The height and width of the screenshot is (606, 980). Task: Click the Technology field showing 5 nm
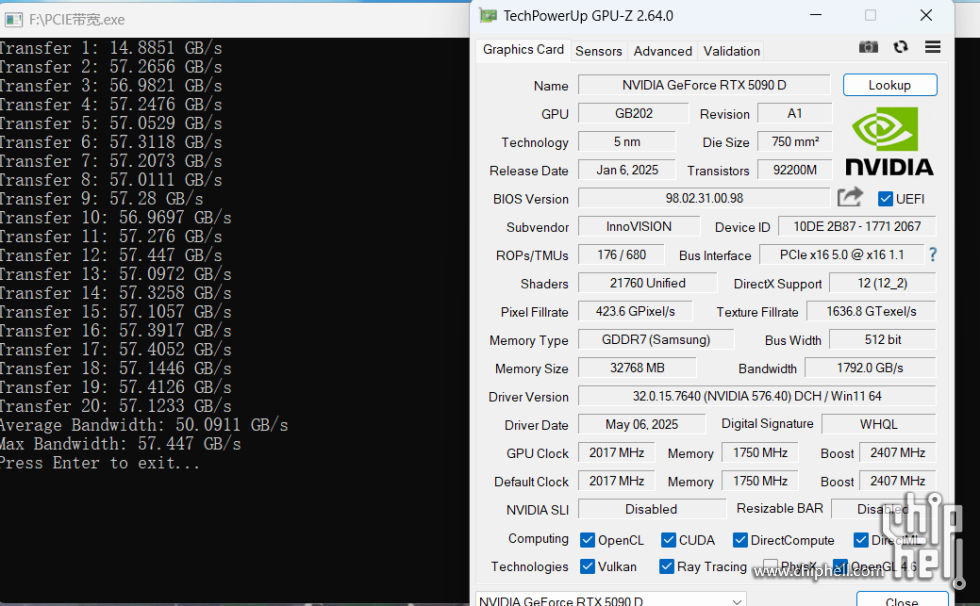[x=626, y=142]
